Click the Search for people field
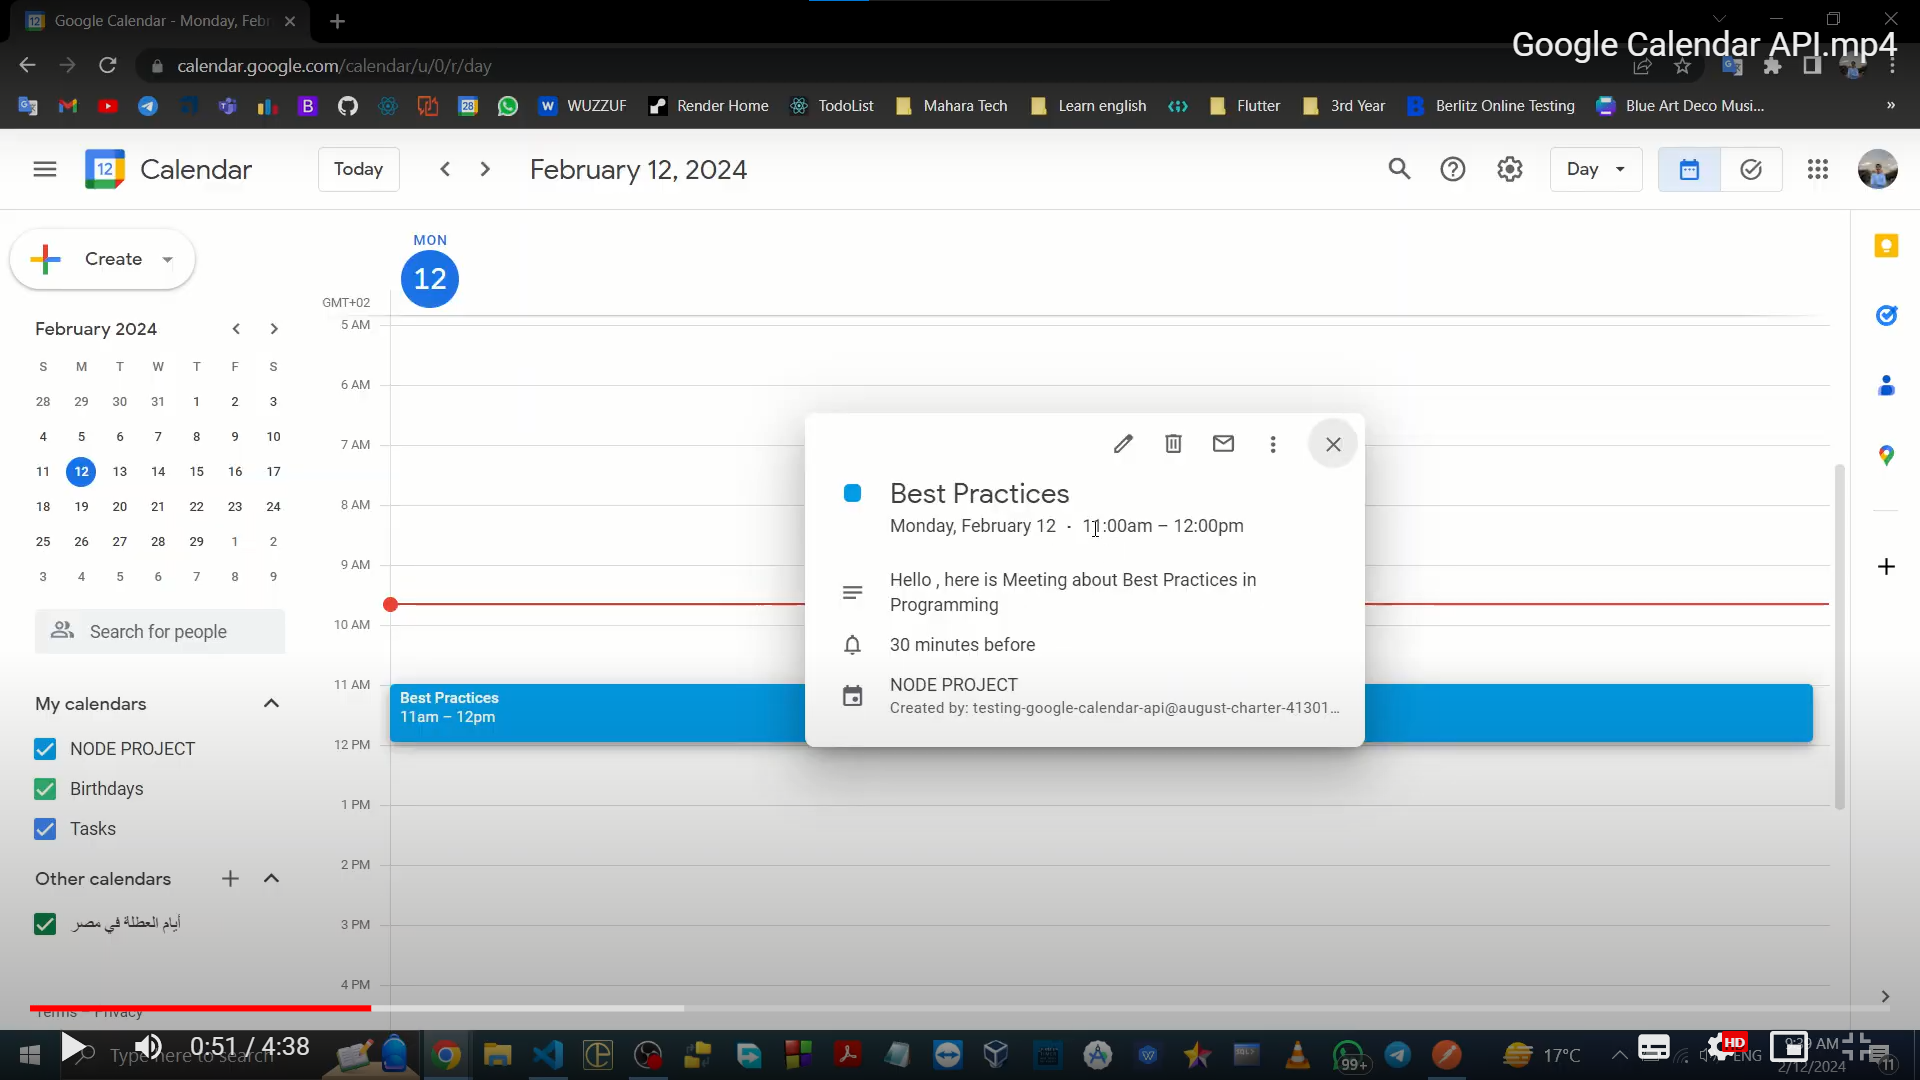The width and height of the screenshot is (1920, 1080). click(x=160, y=632)
